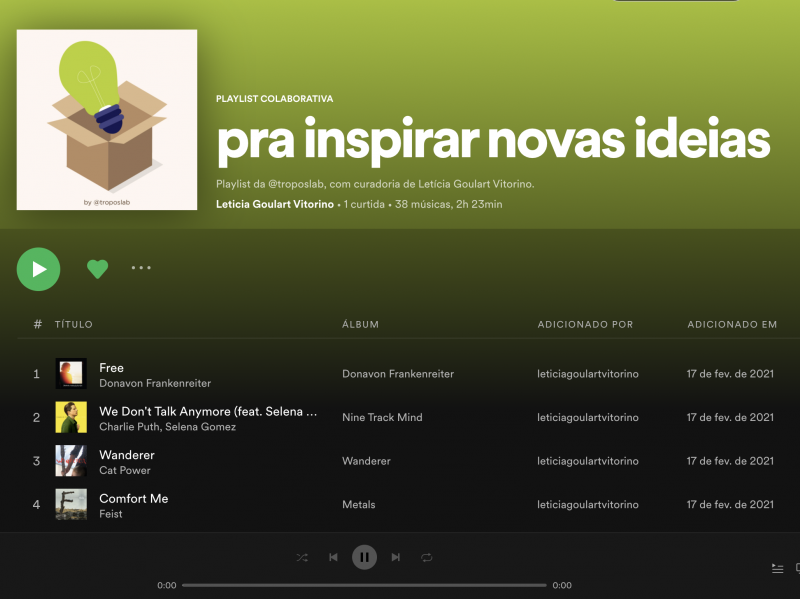
Task: Open the three-dot more options menu
Action: coord(141,267)
